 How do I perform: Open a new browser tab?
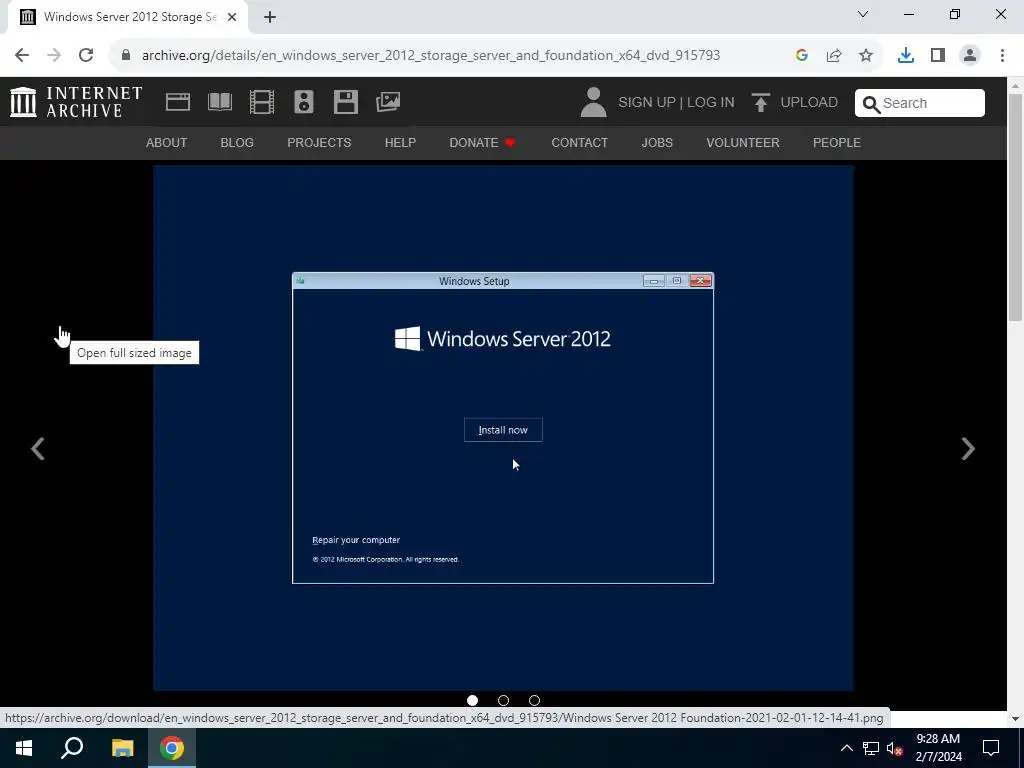point(270,18)
